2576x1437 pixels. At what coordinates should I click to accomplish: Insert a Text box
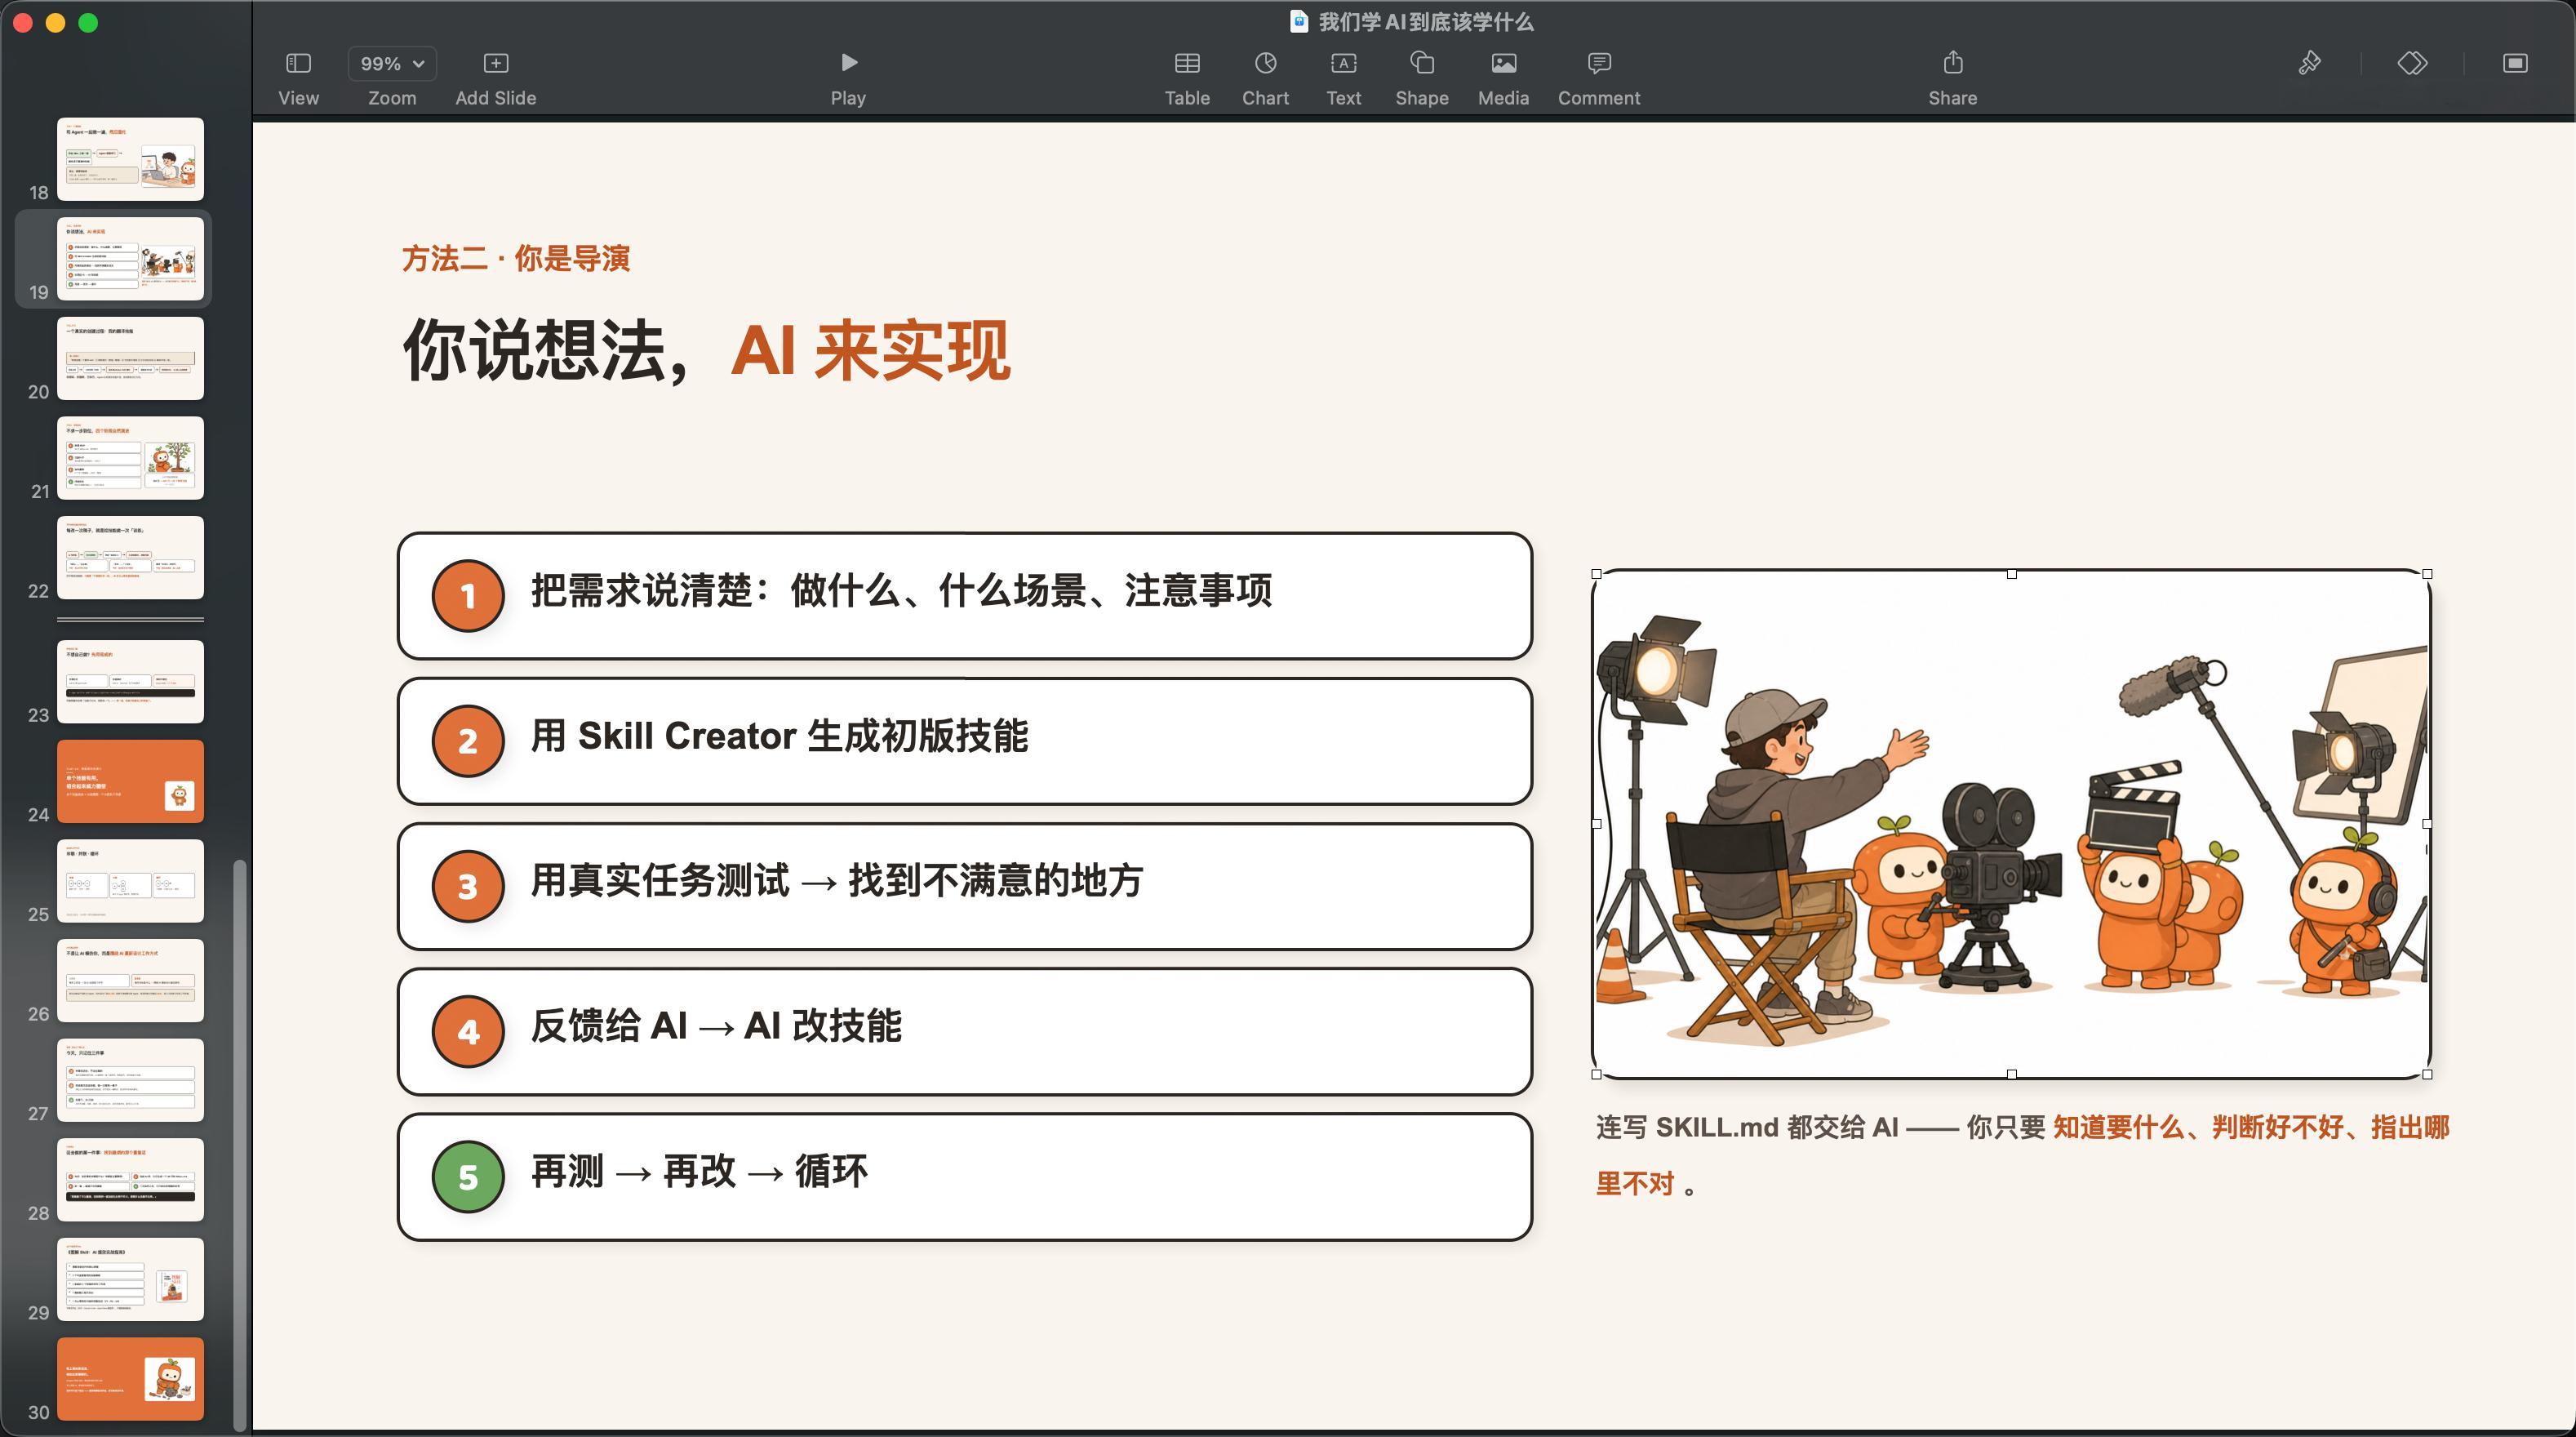[1344, 78]
